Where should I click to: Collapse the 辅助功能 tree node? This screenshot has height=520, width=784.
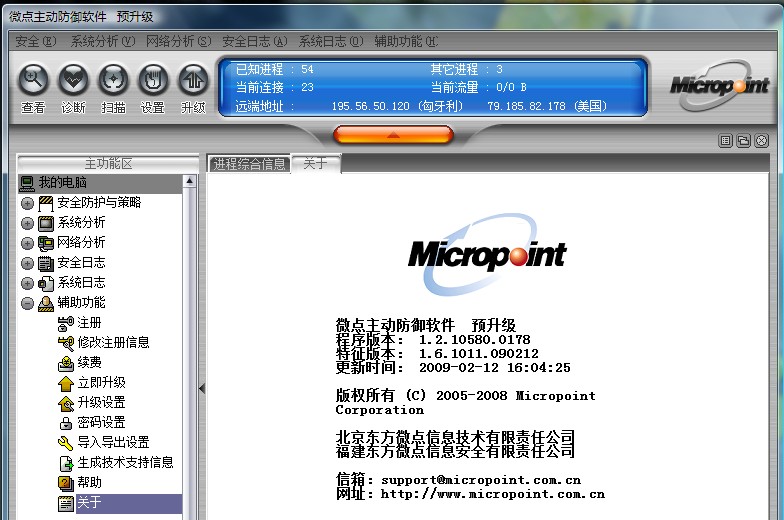click(x=28, y=304)
